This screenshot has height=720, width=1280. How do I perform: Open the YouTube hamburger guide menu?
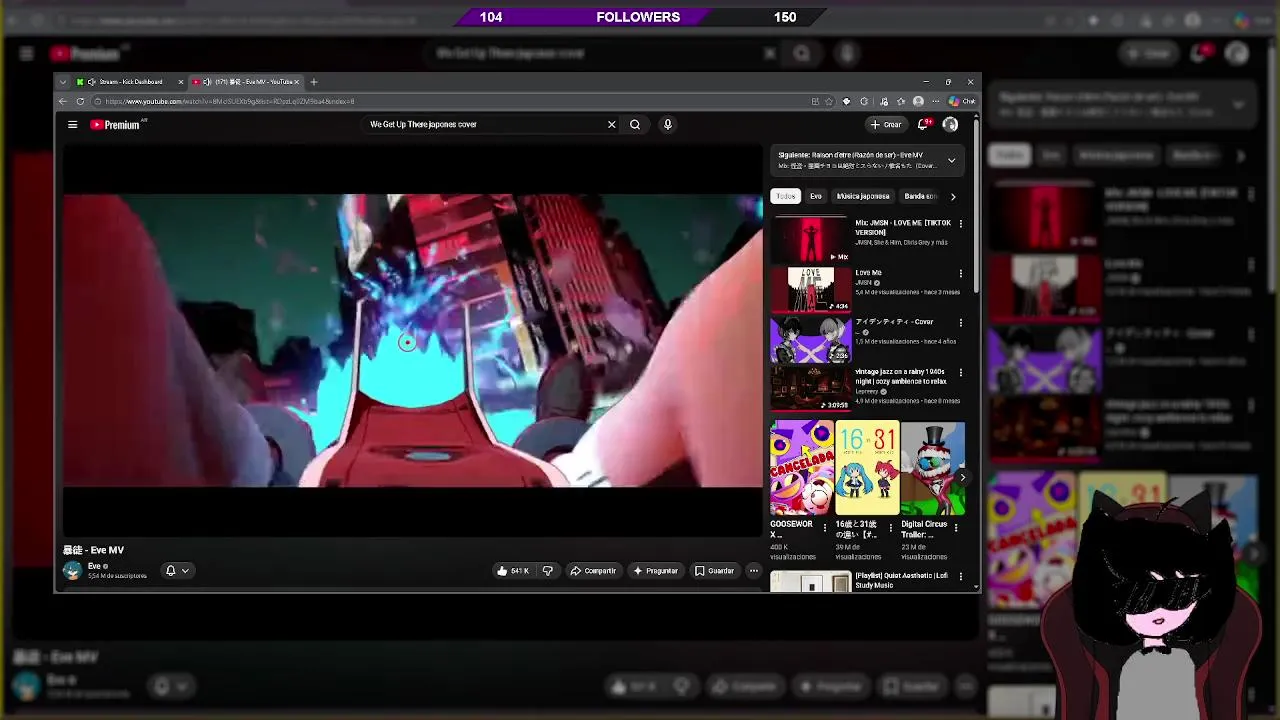click(72, 124)
